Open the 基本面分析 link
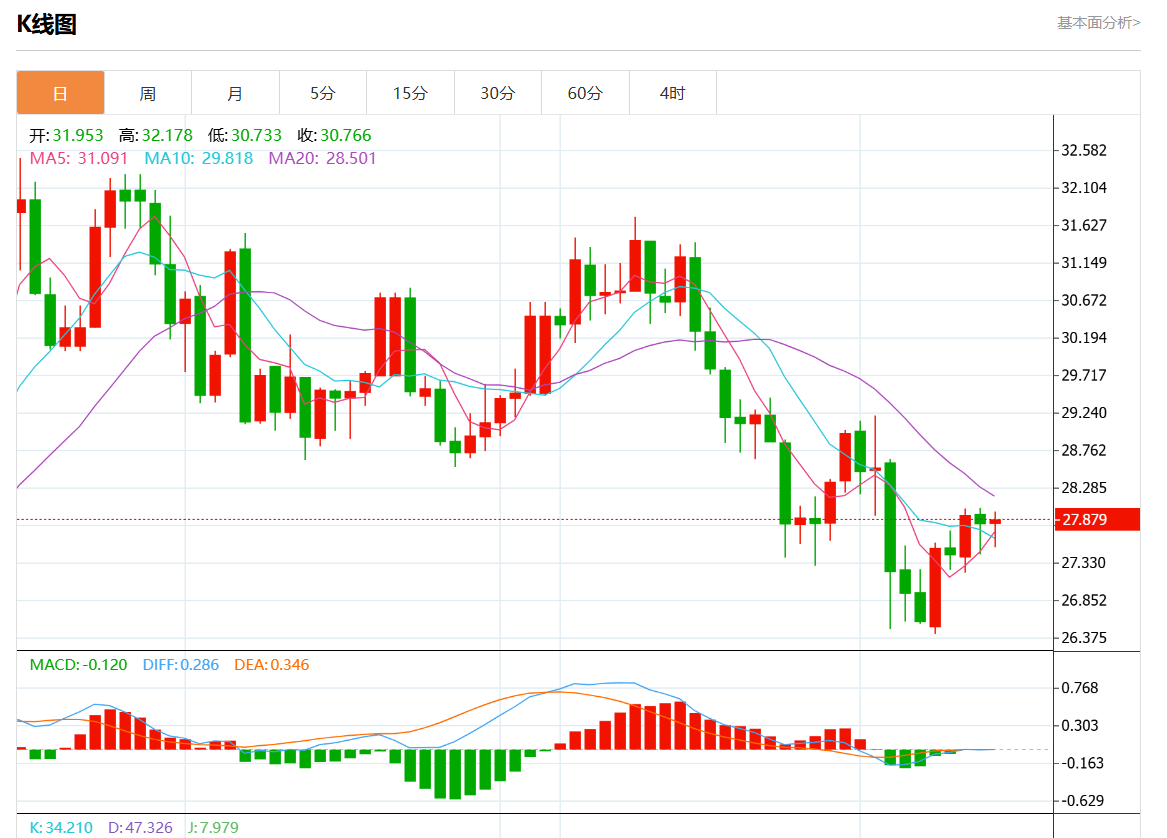Viewport: 1167px width, 838px height. [x=1098, y=22]
